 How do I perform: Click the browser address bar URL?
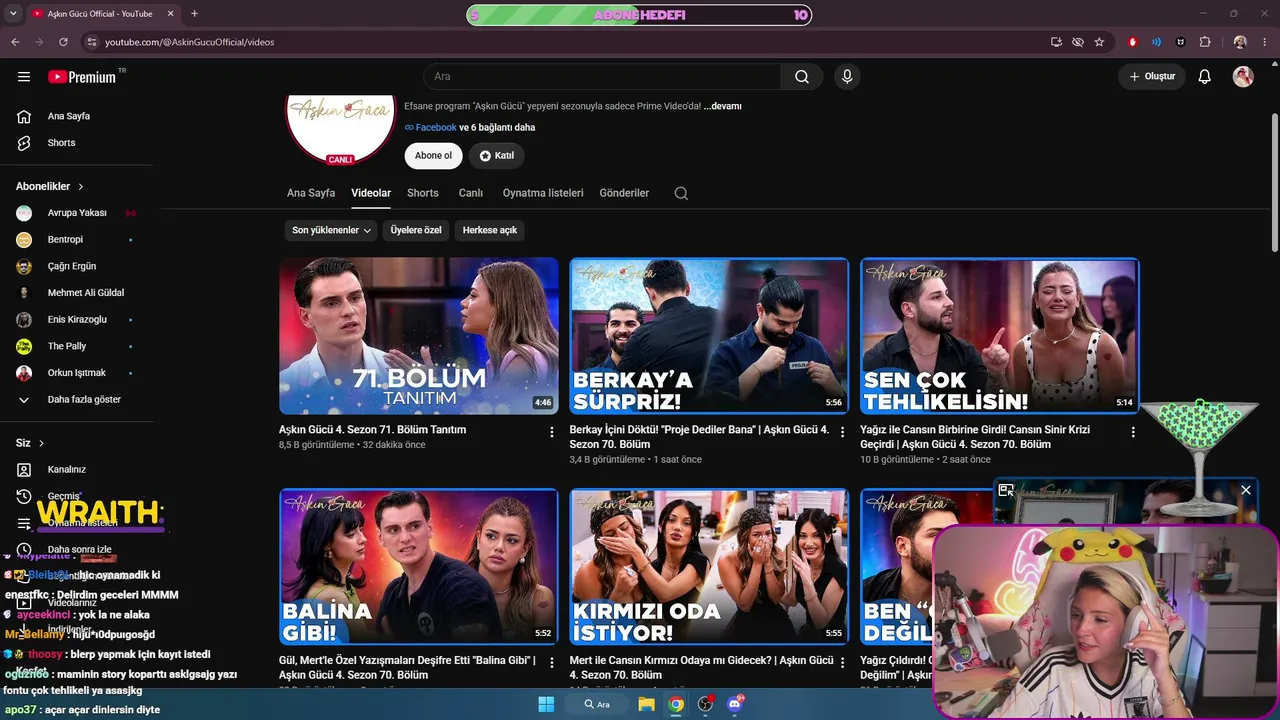(189, 42)
